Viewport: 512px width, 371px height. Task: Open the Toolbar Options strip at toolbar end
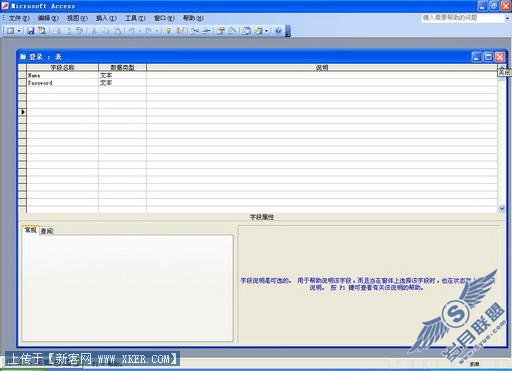click(x=288, y=31)
